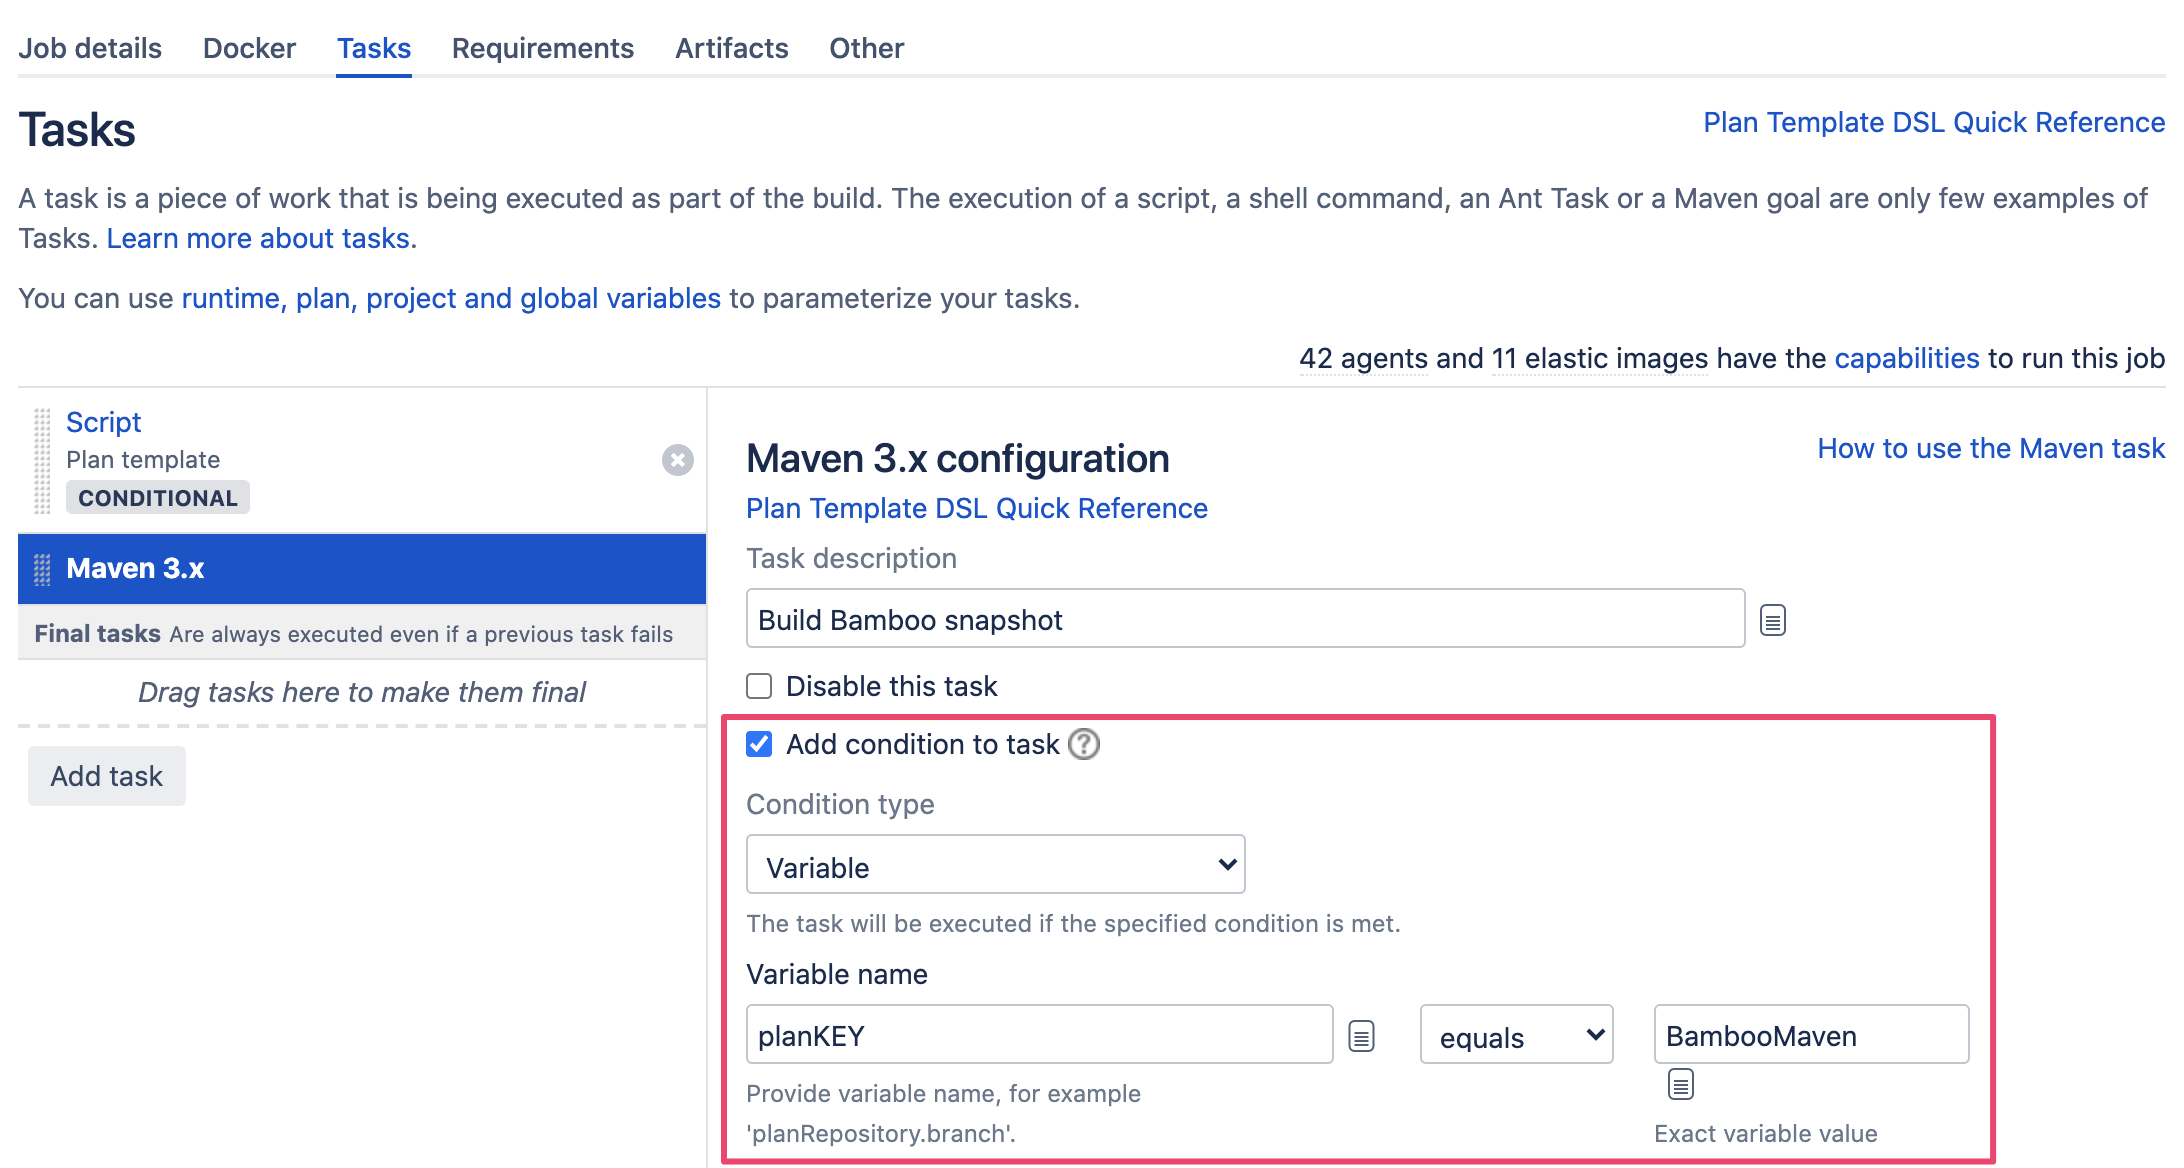Screen dimensions: 2184x1168
Task: Open the Condition type Variable dropdown
Action: [996, 865]
